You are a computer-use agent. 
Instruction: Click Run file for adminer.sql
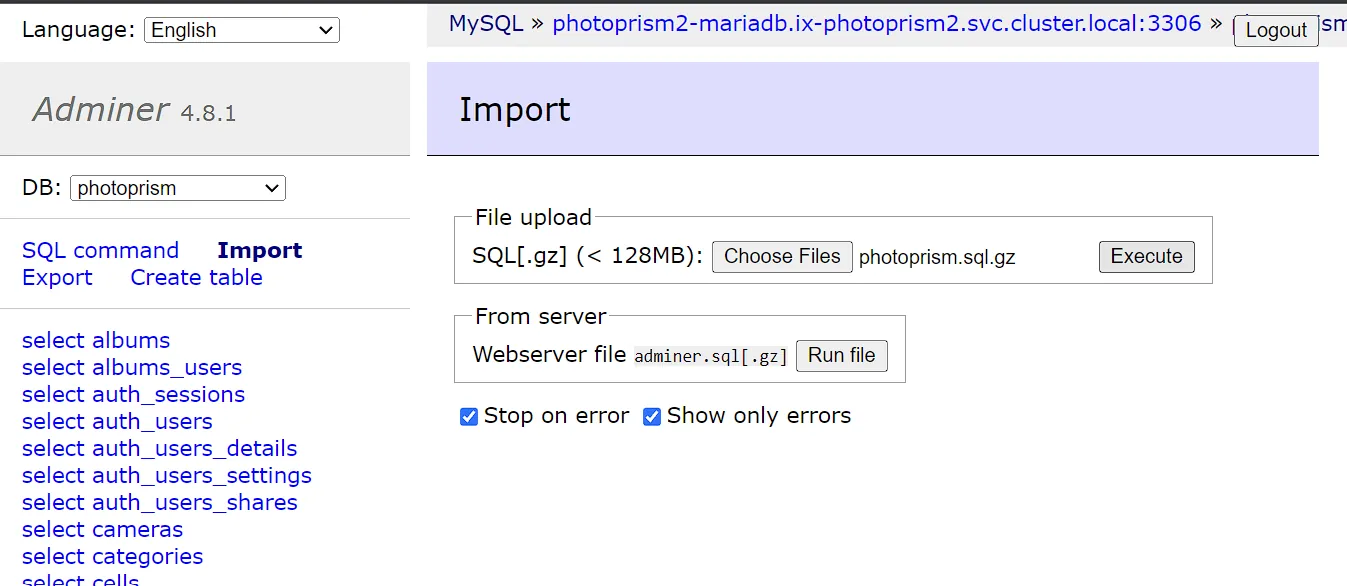[841, 355]
